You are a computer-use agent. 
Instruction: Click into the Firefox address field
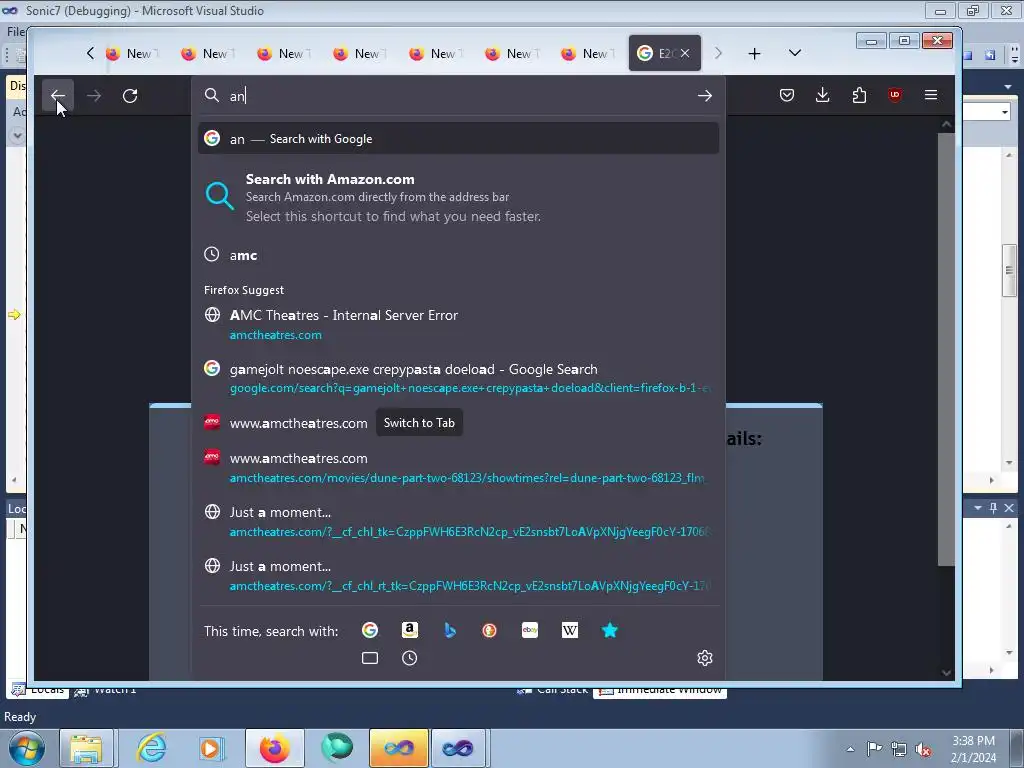coord(457,96)
